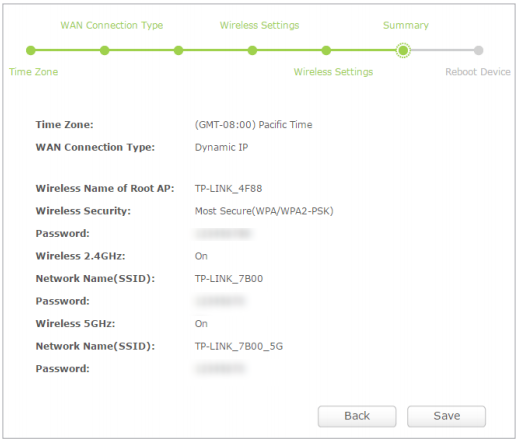This screenshot has height=442, width=518.
Task: Click the TP-LINK_7B00_5G network name value
Action: pyautogui.click(x=239, y=346)
